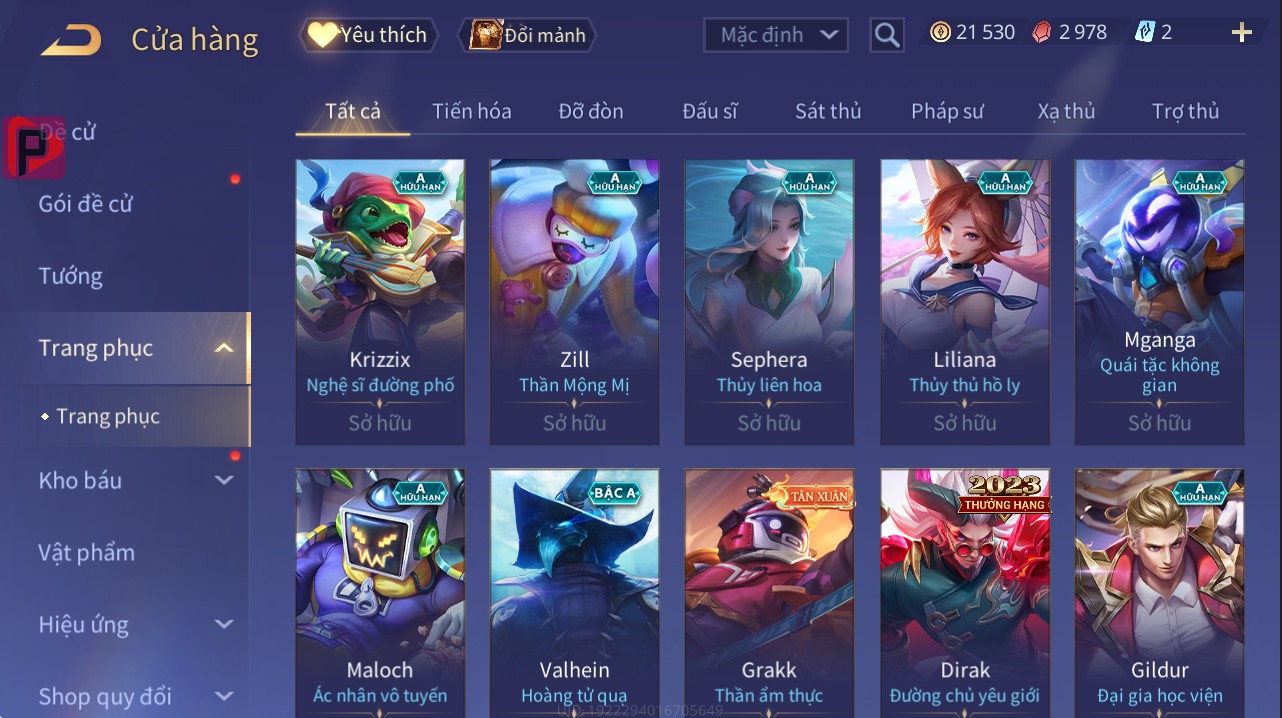Collapse the Trang phục sidebar section
This screenshot has width=1282, height=718.
(224, 348)
